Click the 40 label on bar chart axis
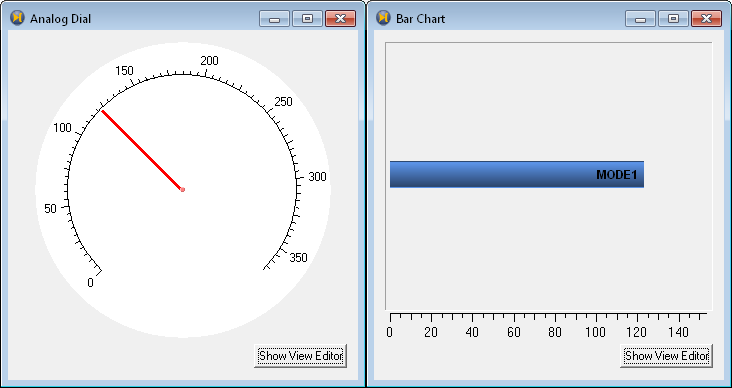The image size is (732, 388). point(472,332)
